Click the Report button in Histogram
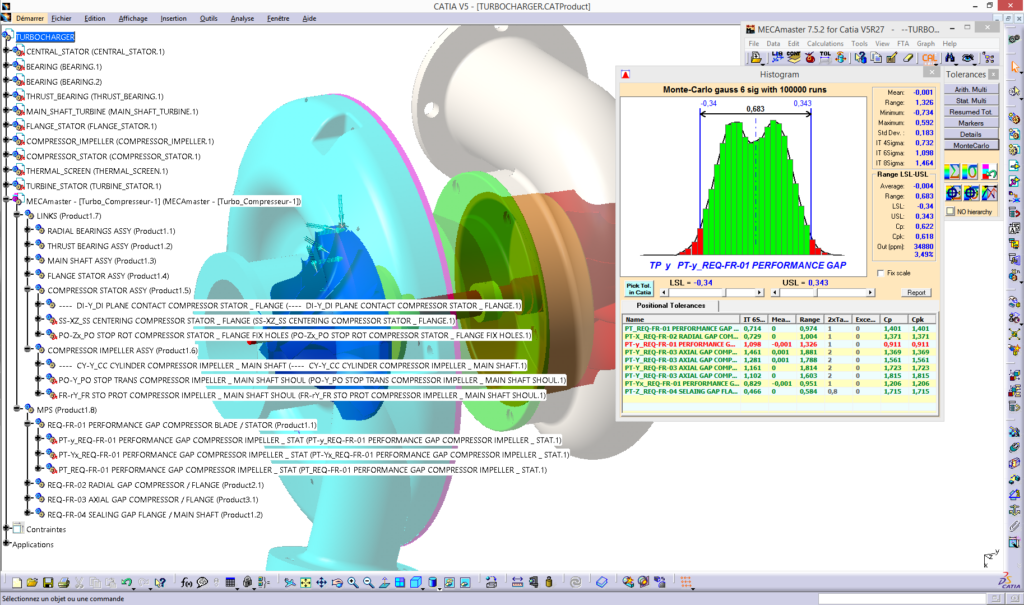 [916, 293]
